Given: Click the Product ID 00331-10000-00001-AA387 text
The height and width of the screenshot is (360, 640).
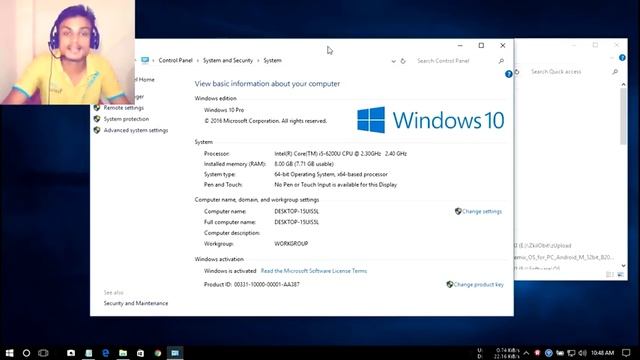Looking at the screenshot, I should pyautogui.click(x=251, y=284).
